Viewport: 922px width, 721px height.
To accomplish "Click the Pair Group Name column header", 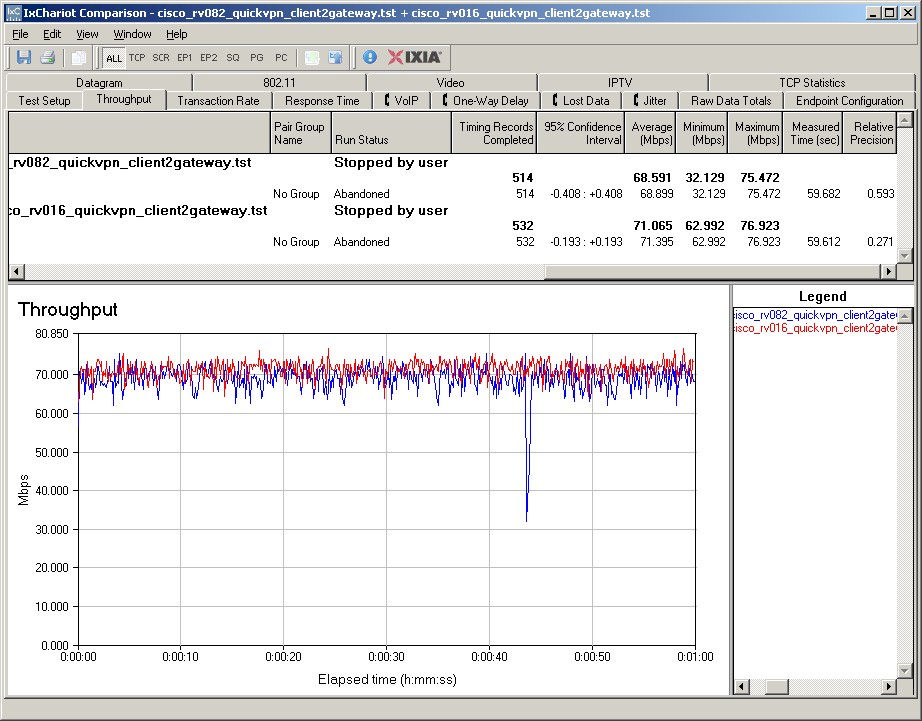I will (301, 133).
